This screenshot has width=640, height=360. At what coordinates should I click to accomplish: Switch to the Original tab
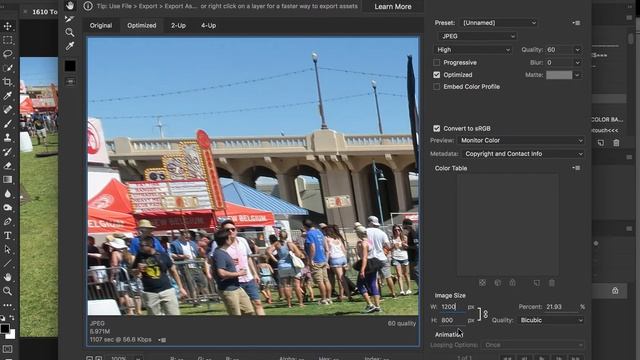101,25
